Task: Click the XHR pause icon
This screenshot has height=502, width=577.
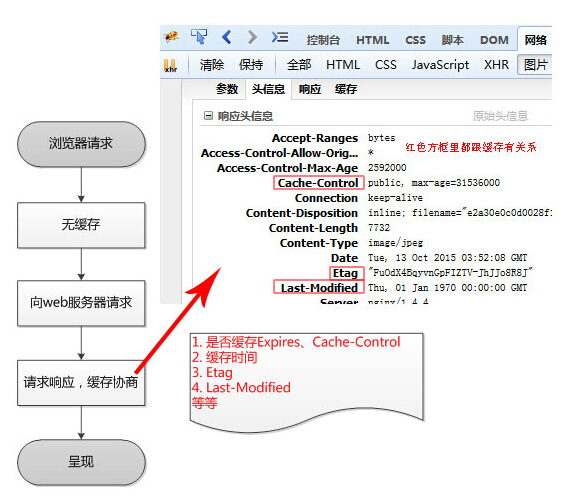Action: (170, 66)
